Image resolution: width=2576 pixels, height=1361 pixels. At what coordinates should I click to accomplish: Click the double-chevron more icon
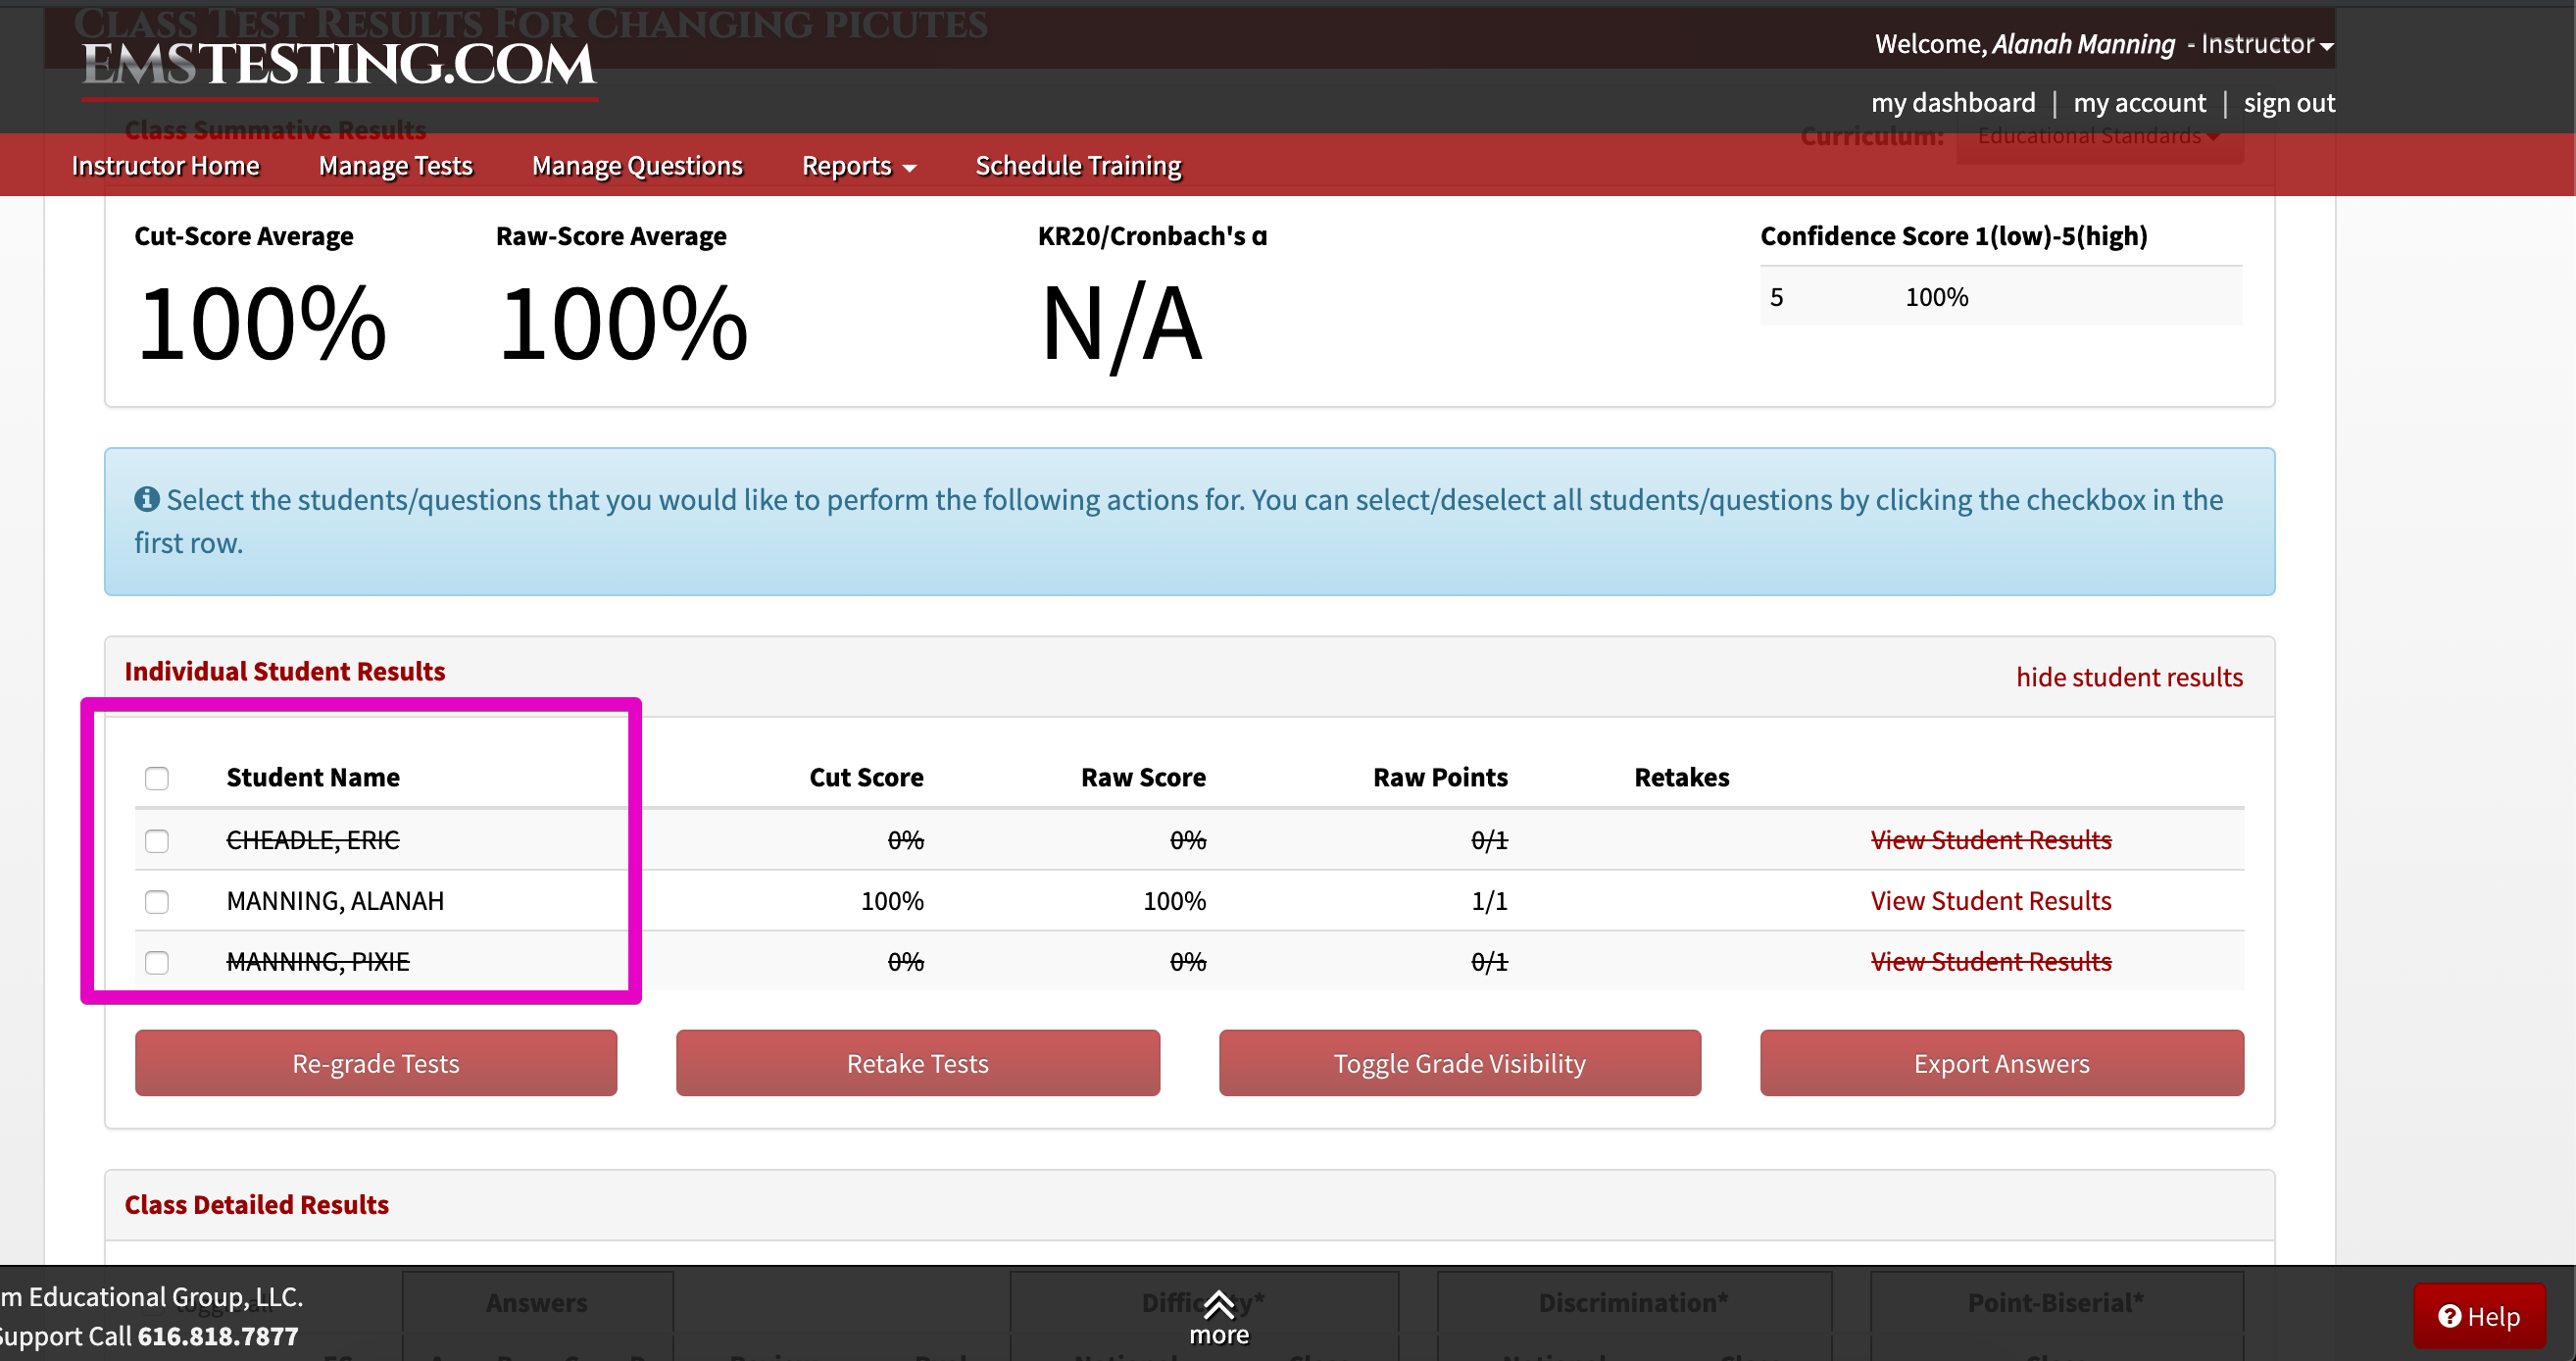point(1218,1304)
